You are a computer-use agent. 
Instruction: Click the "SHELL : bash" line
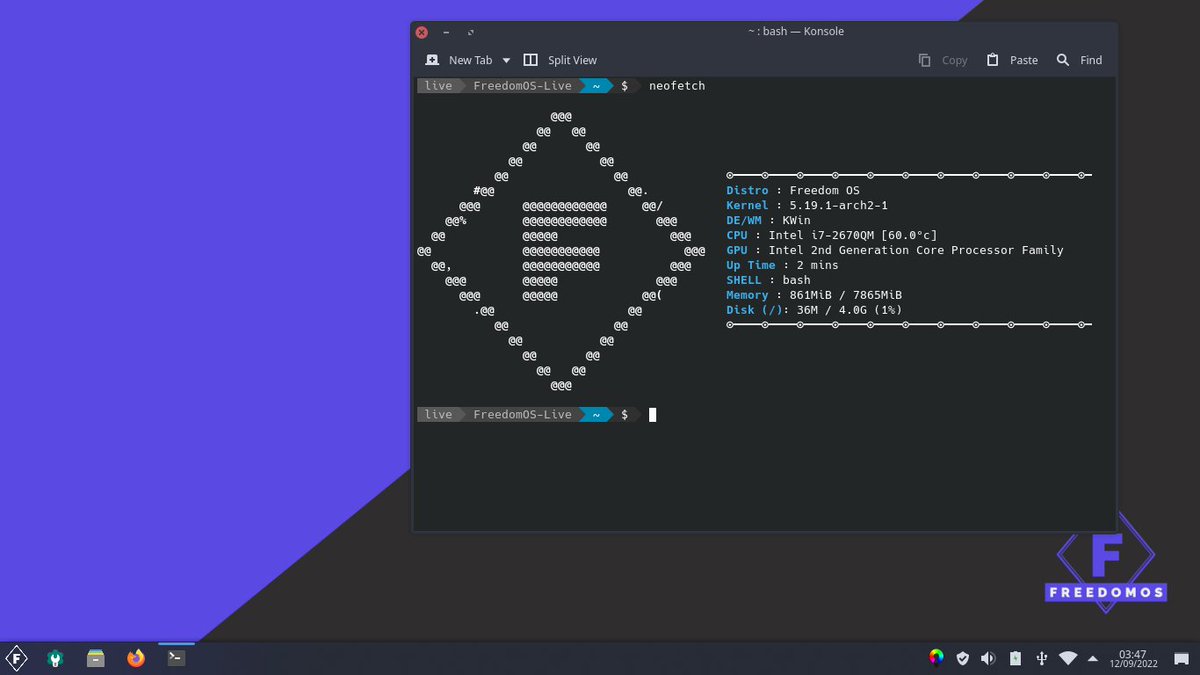point(768,280)
